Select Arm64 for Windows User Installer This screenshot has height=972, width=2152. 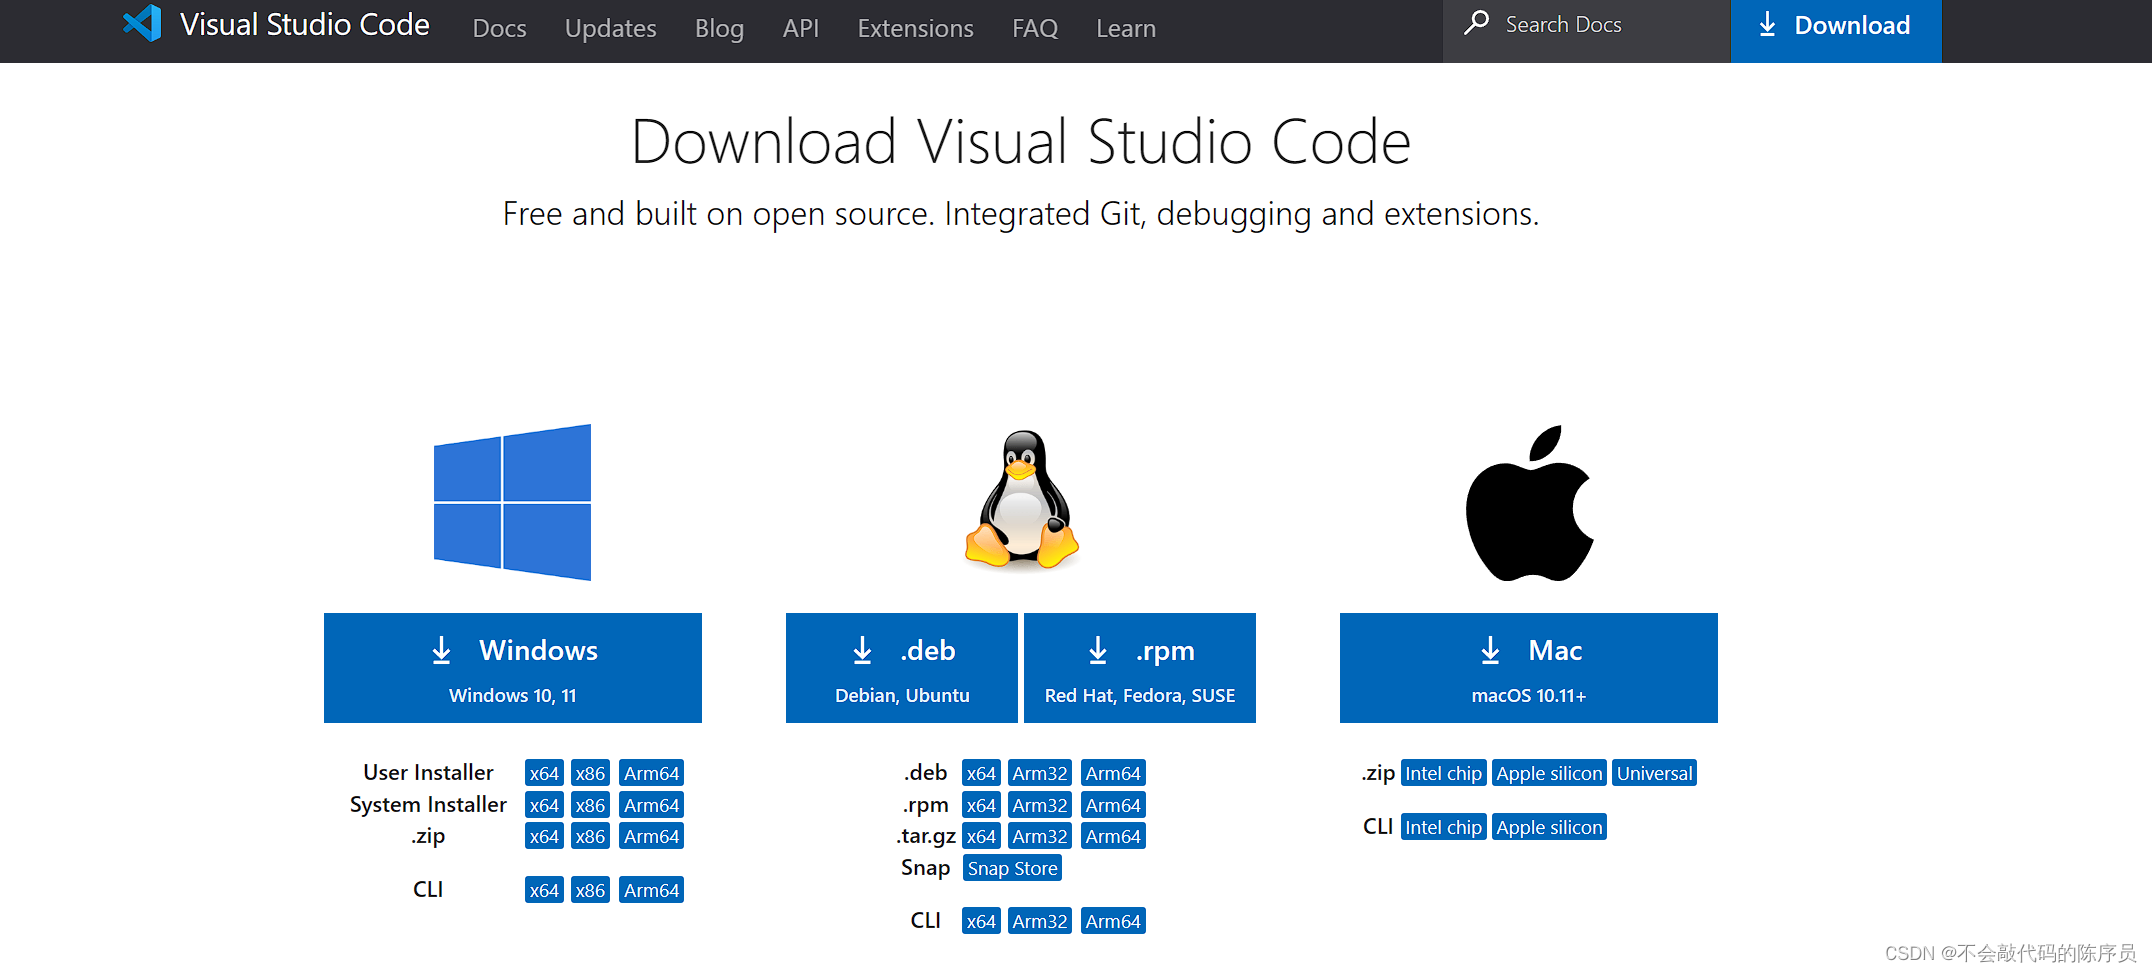point(651,773)
